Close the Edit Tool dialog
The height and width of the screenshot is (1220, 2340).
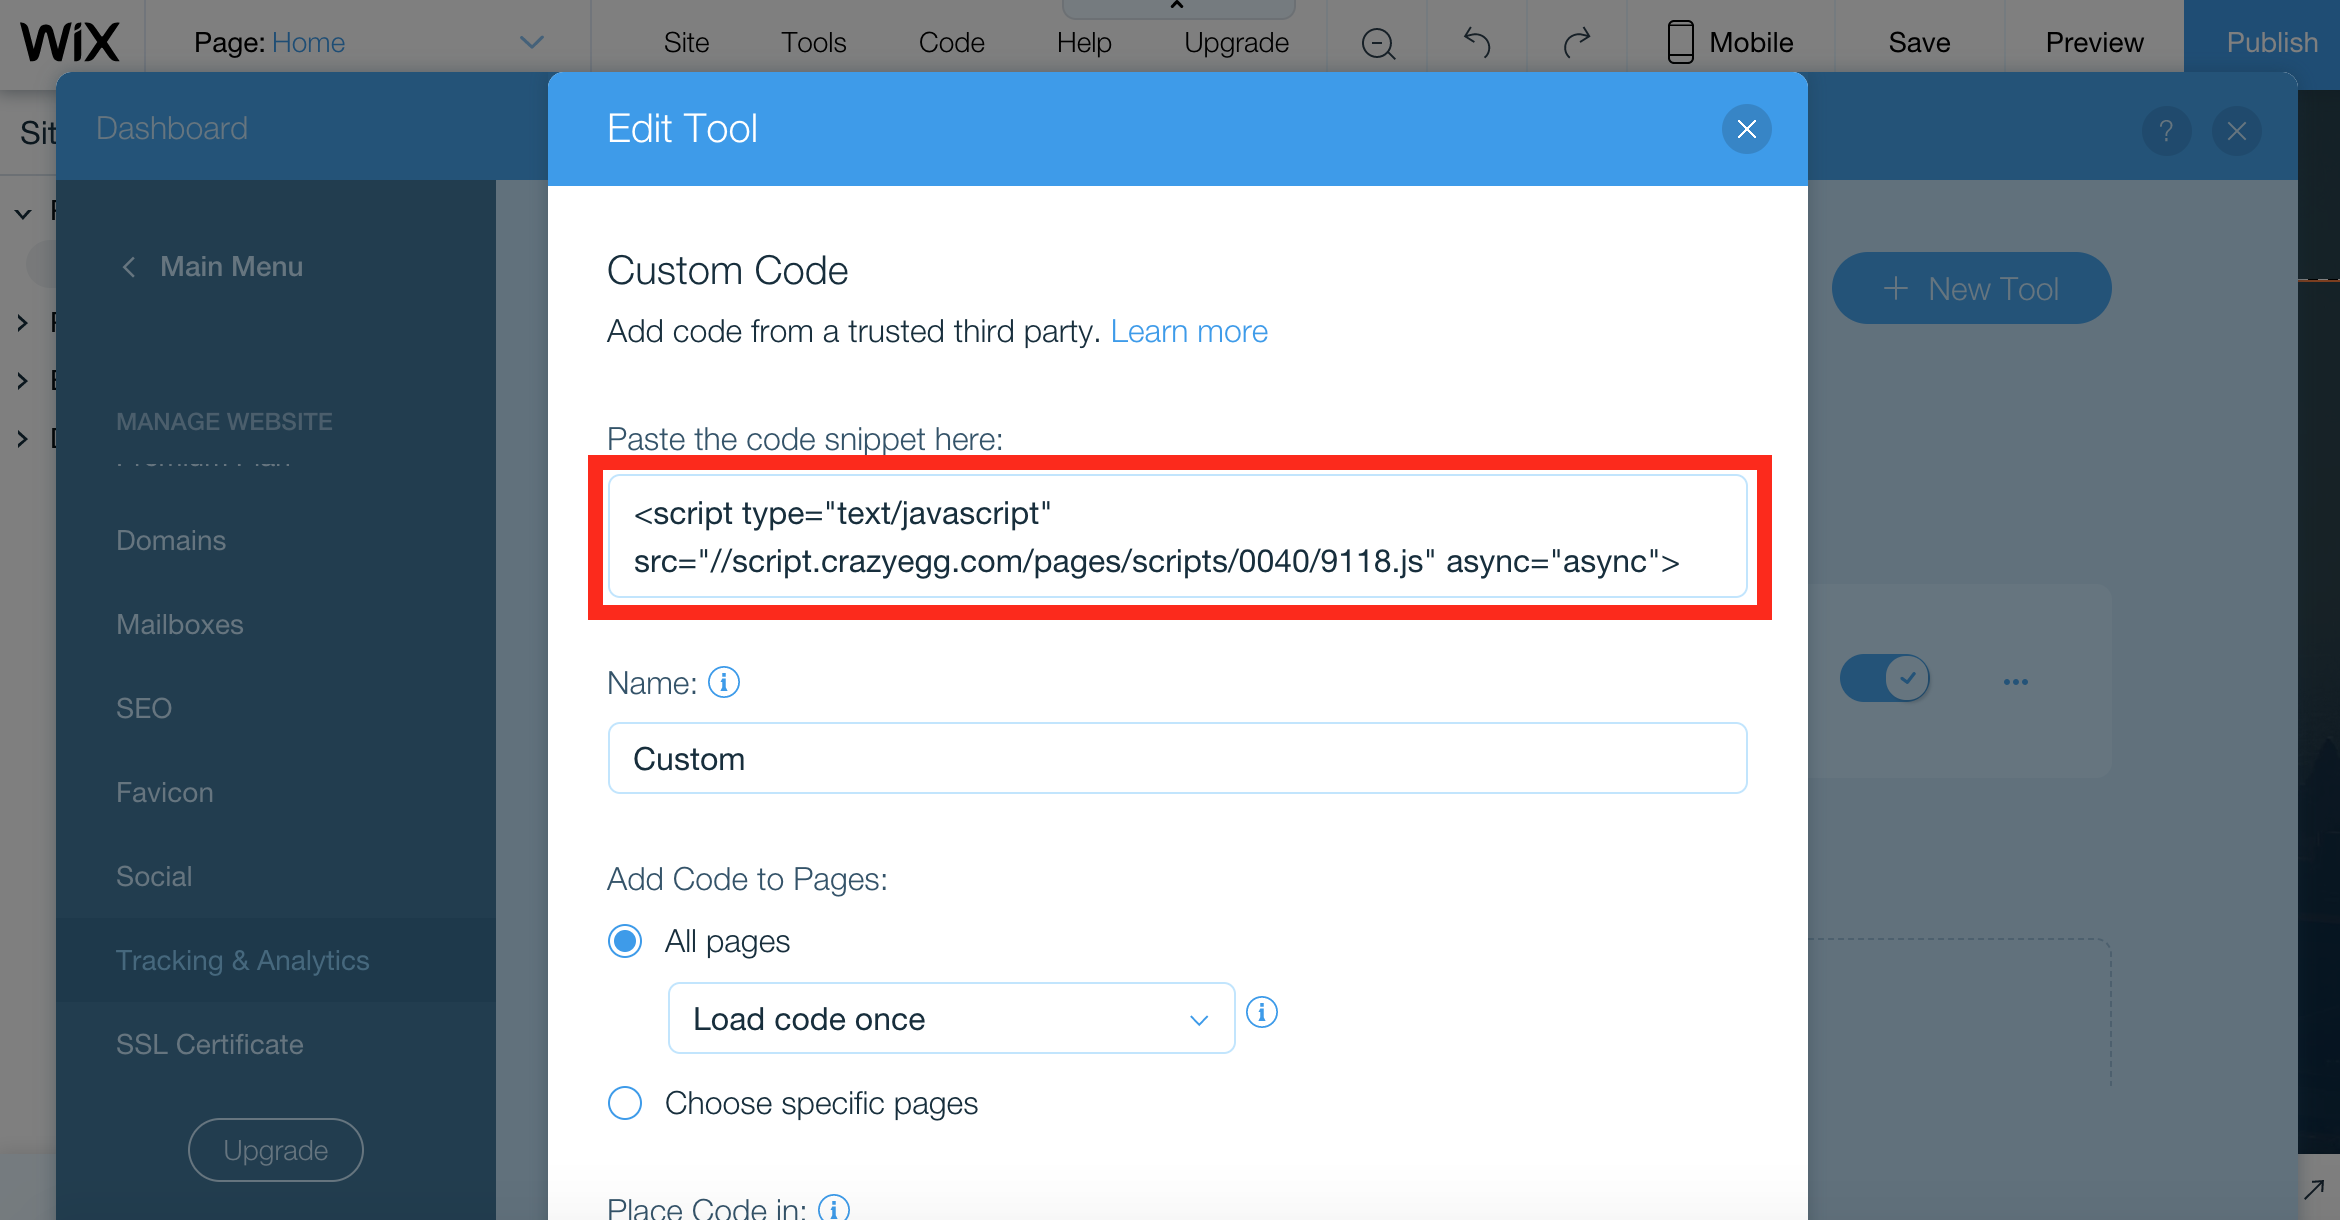(1746, 129)
